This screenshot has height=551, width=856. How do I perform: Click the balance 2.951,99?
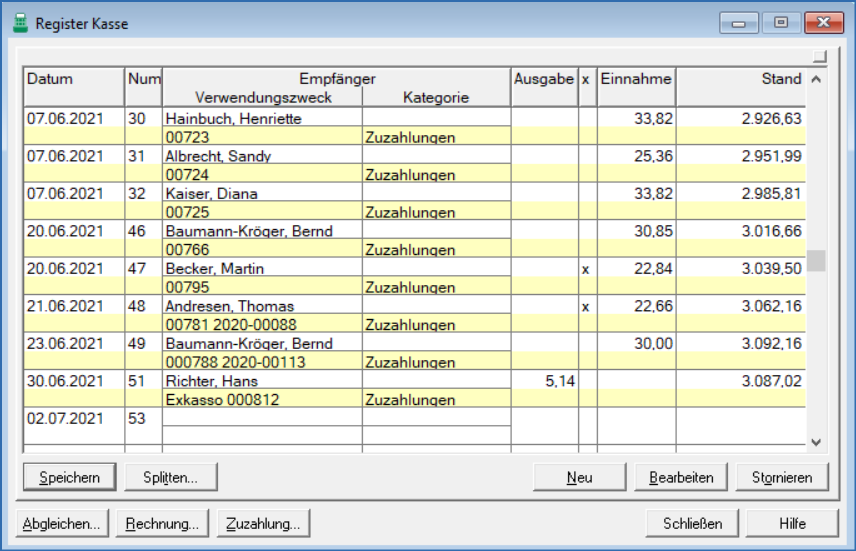[x=771, y=156]
